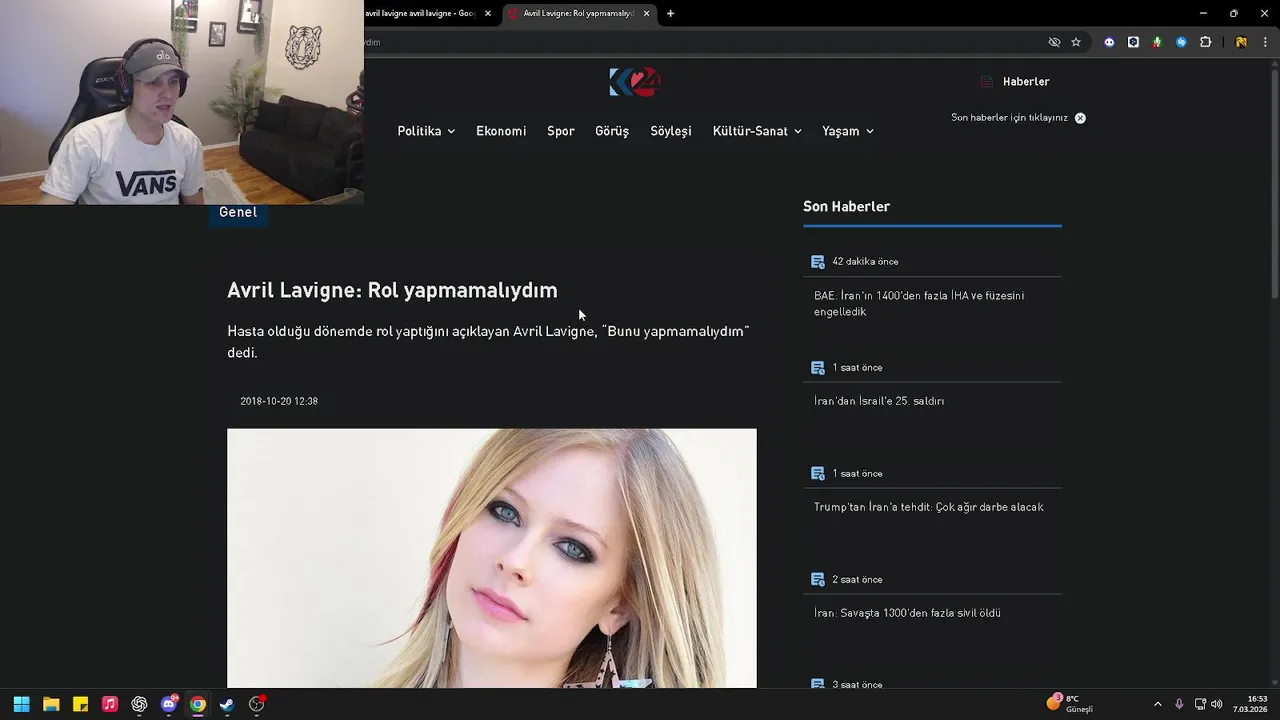
Task: Close the Google search tab
Action: pos(488,13)
